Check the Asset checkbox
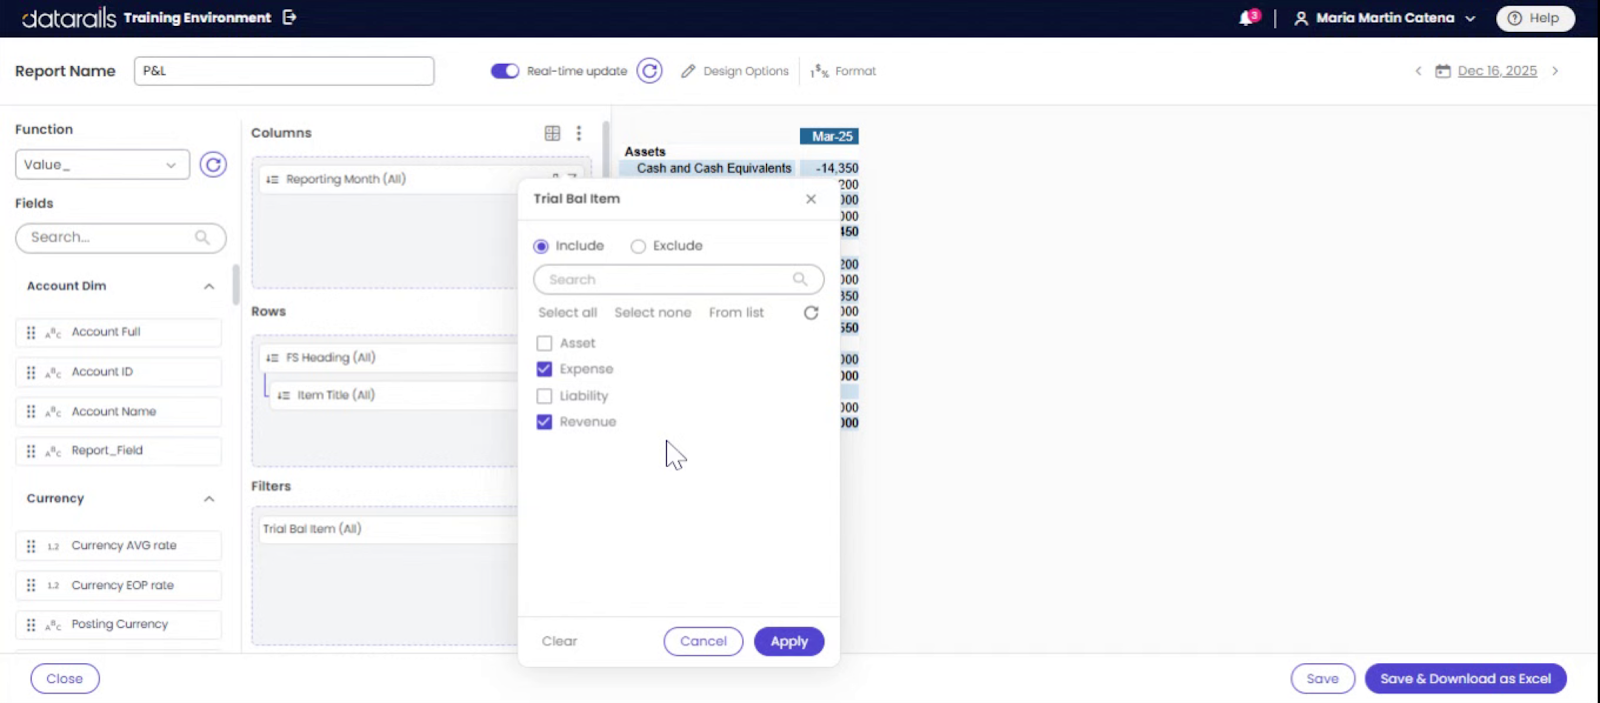The height and width of the screenshot is (703, 1600). pyautogui.click(x=544, y=343)
